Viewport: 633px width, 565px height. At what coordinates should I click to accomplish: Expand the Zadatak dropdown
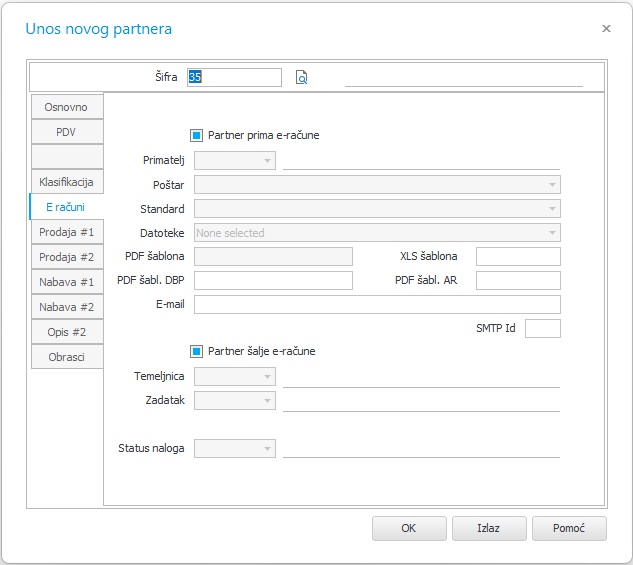(235, 400)
